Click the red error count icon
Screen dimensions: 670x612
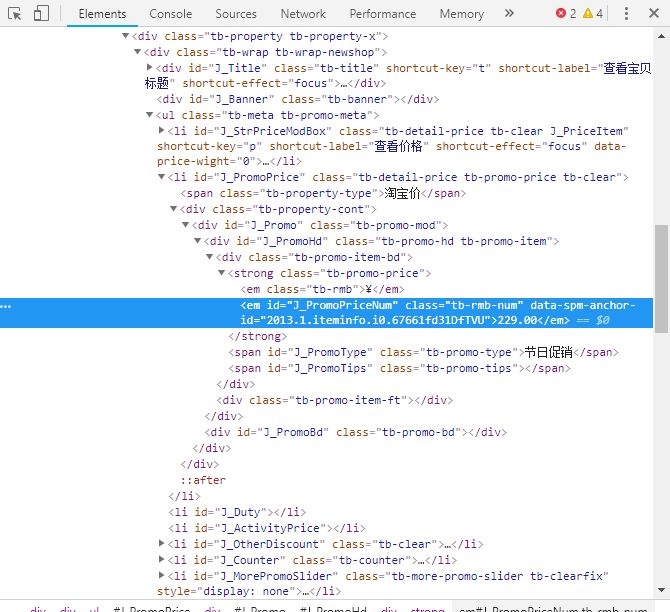coord(561,14)
